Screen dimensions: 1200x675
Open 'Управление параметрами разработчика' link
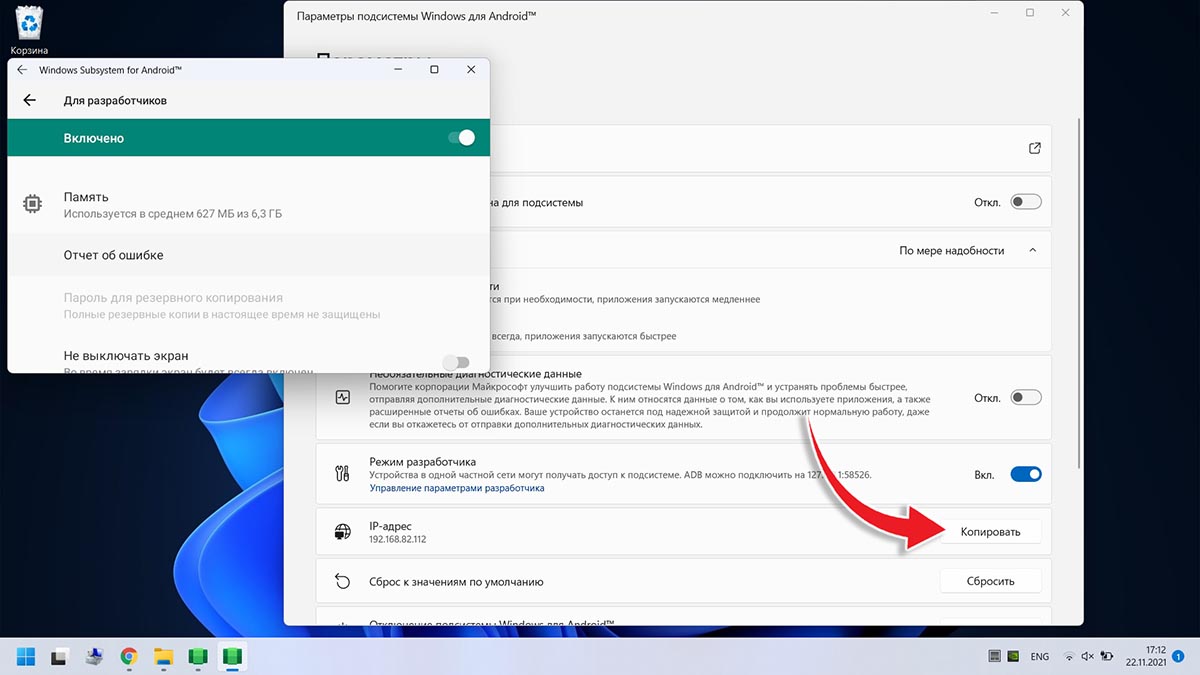(x=457, y=488)
